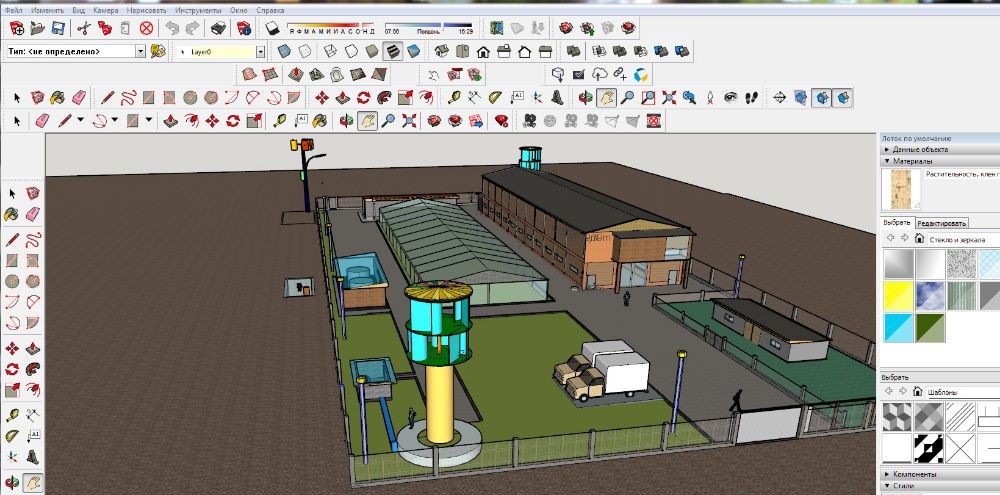Click the Sandbox Smoove tool icon
Screen dimensions: 1000x495
(x=295, y=75)
